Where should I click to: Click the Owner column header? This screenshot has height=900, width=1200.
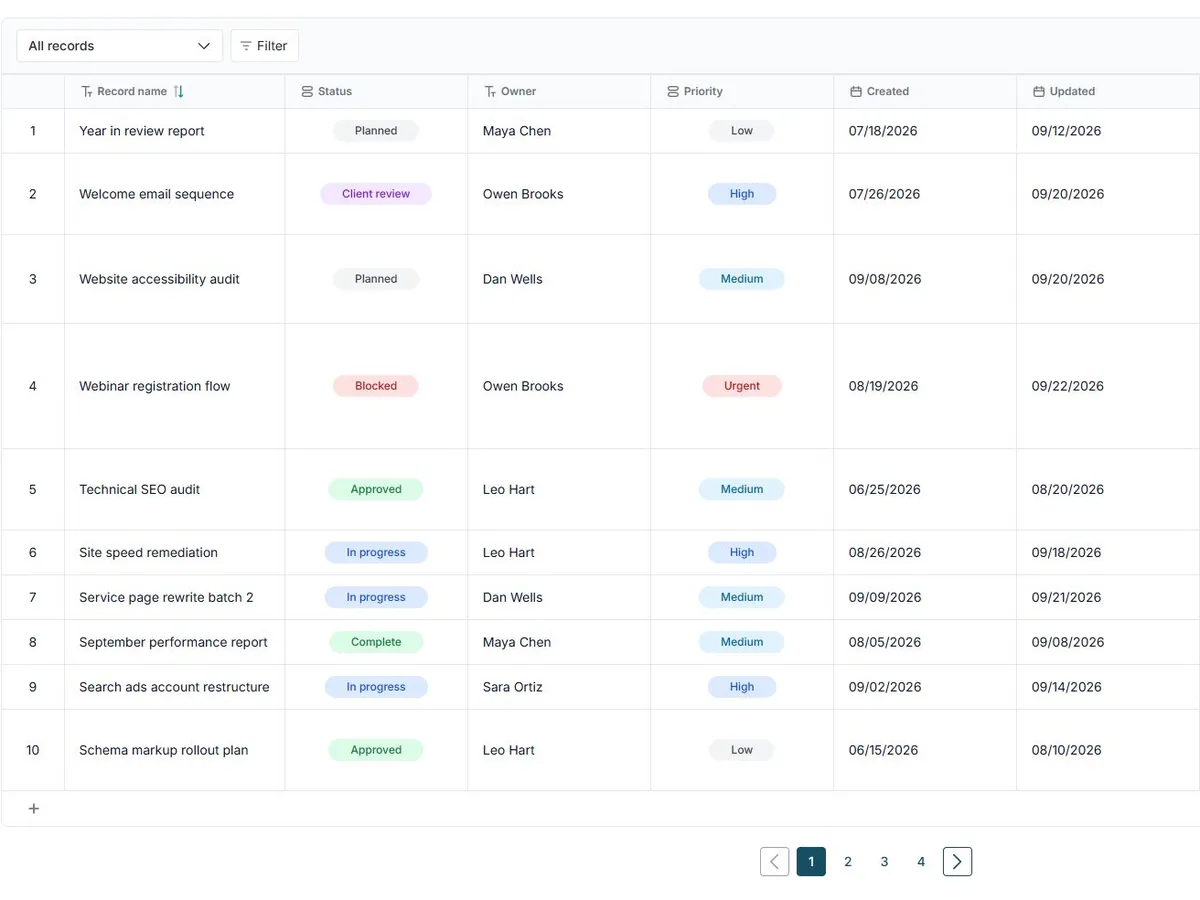tap(559, 91)
